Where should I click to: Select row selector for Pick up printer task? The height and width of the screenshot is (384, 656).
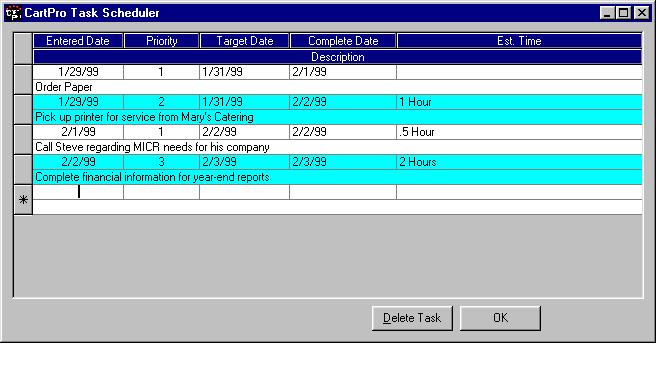23,110
